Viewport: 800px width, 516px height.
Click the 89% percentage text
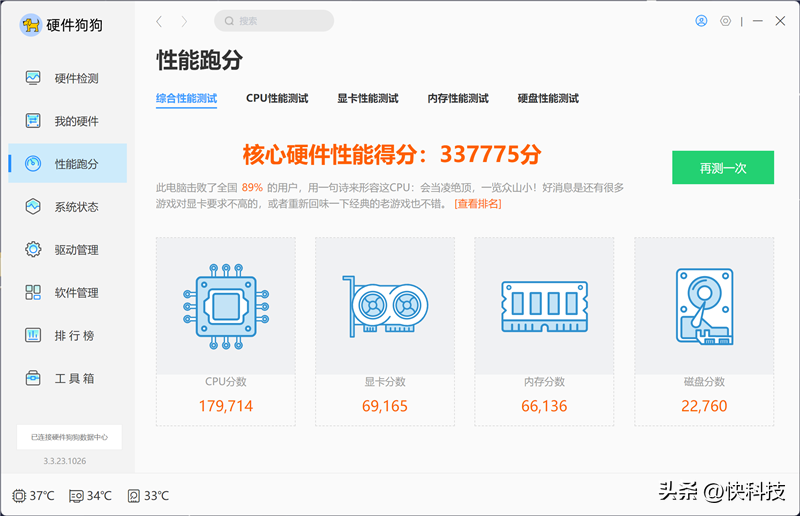pyautogui.click(x=252, y=188)
